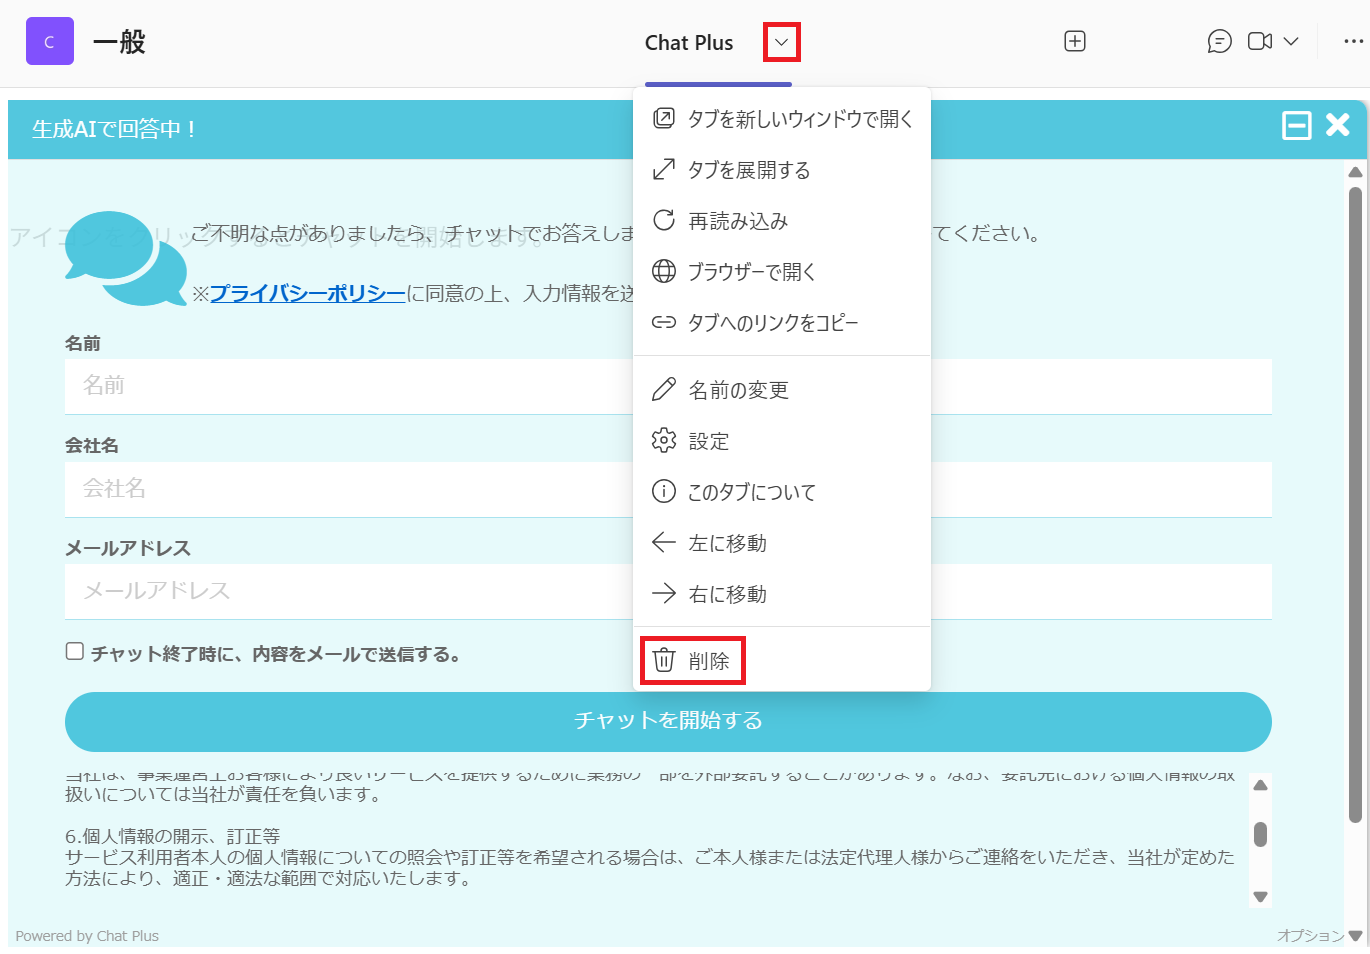Choose 名前の変更 in the tab menu
This screenshot has height=954, width=1370.
[738, 390]
